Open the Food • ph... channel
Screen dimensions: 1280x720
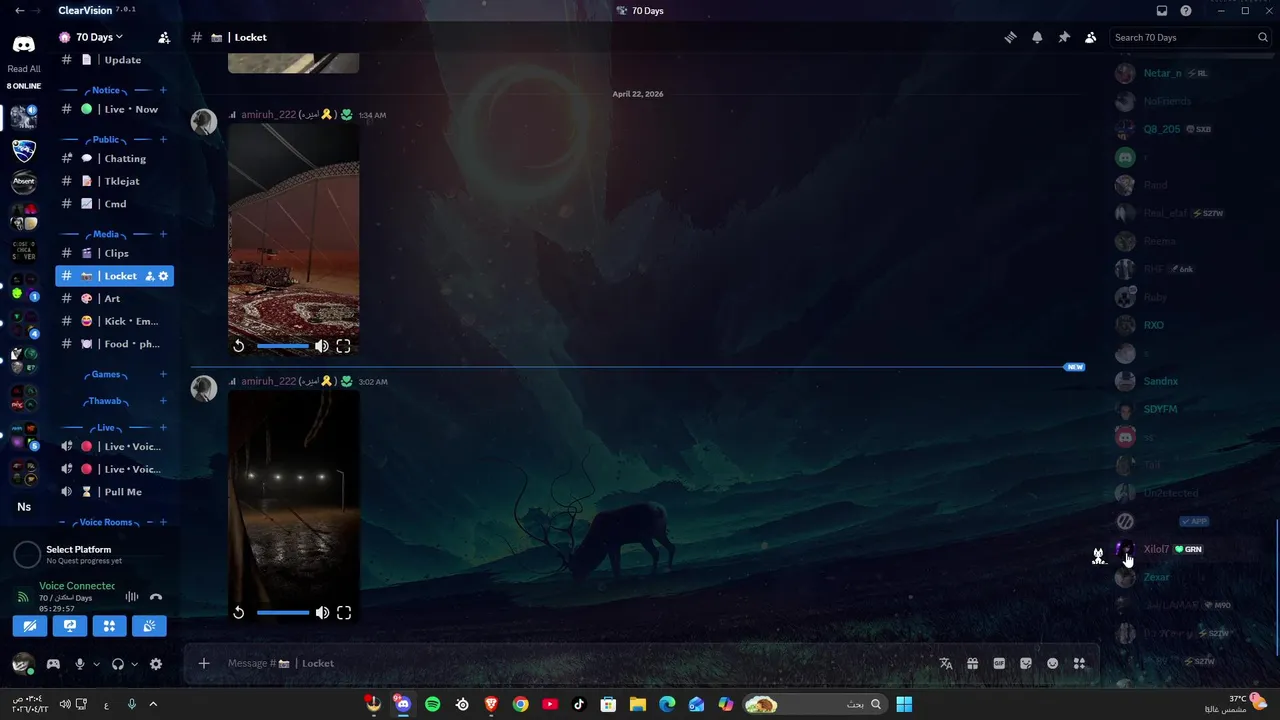[115, 344]
